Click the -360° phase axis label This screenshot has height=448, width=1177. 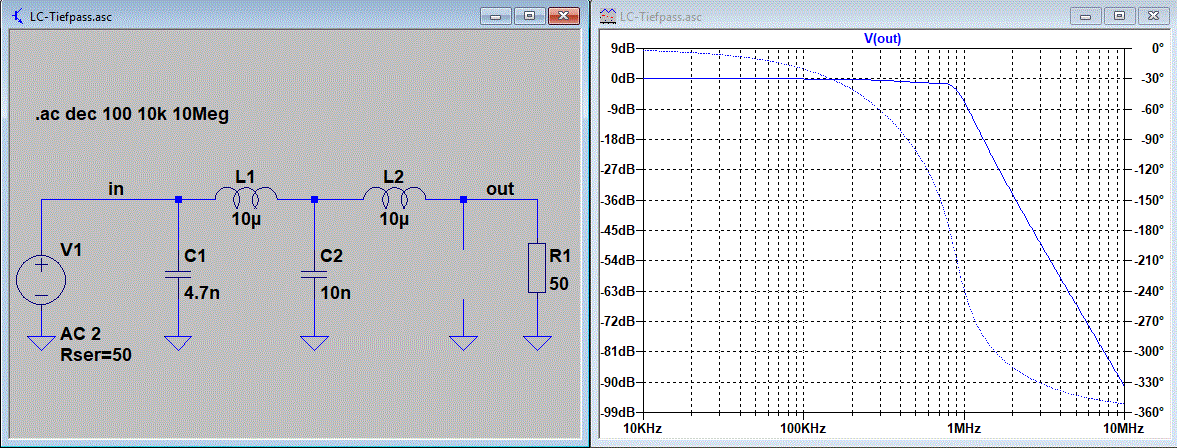coord(1148,413)
